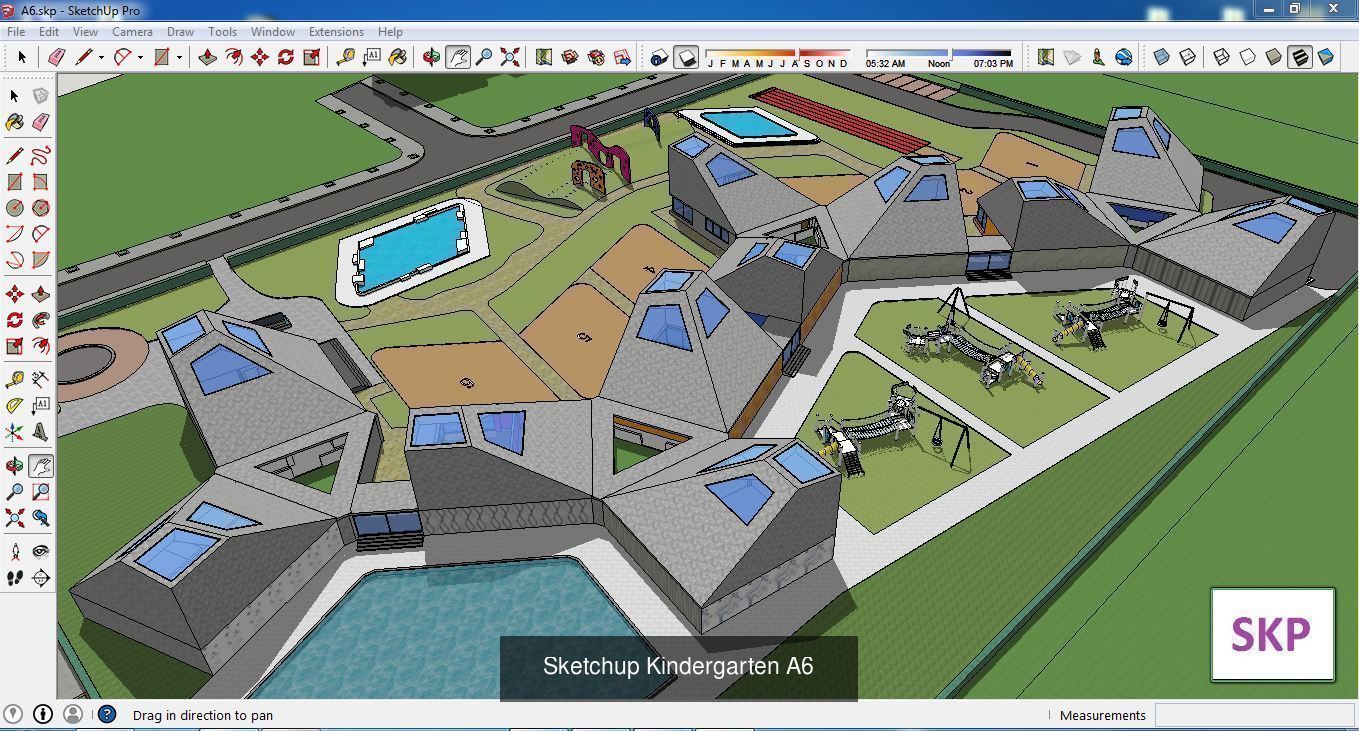Open the Edit menu
The height and width of the screenshot is (731, 1359).
(x=49, y=32)
